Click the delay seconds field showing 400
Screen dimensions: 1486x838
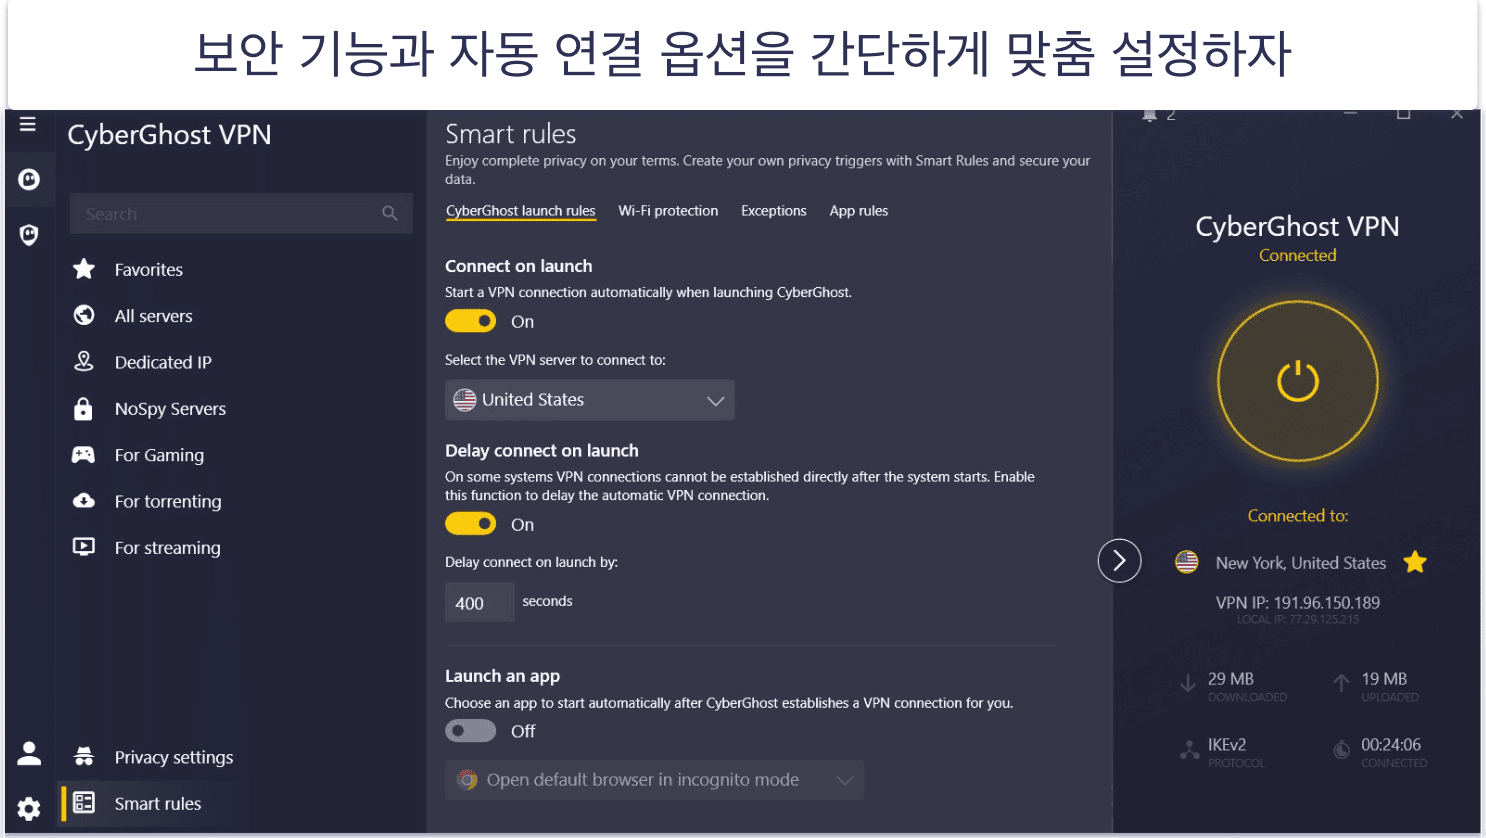(x=479, y=602)
